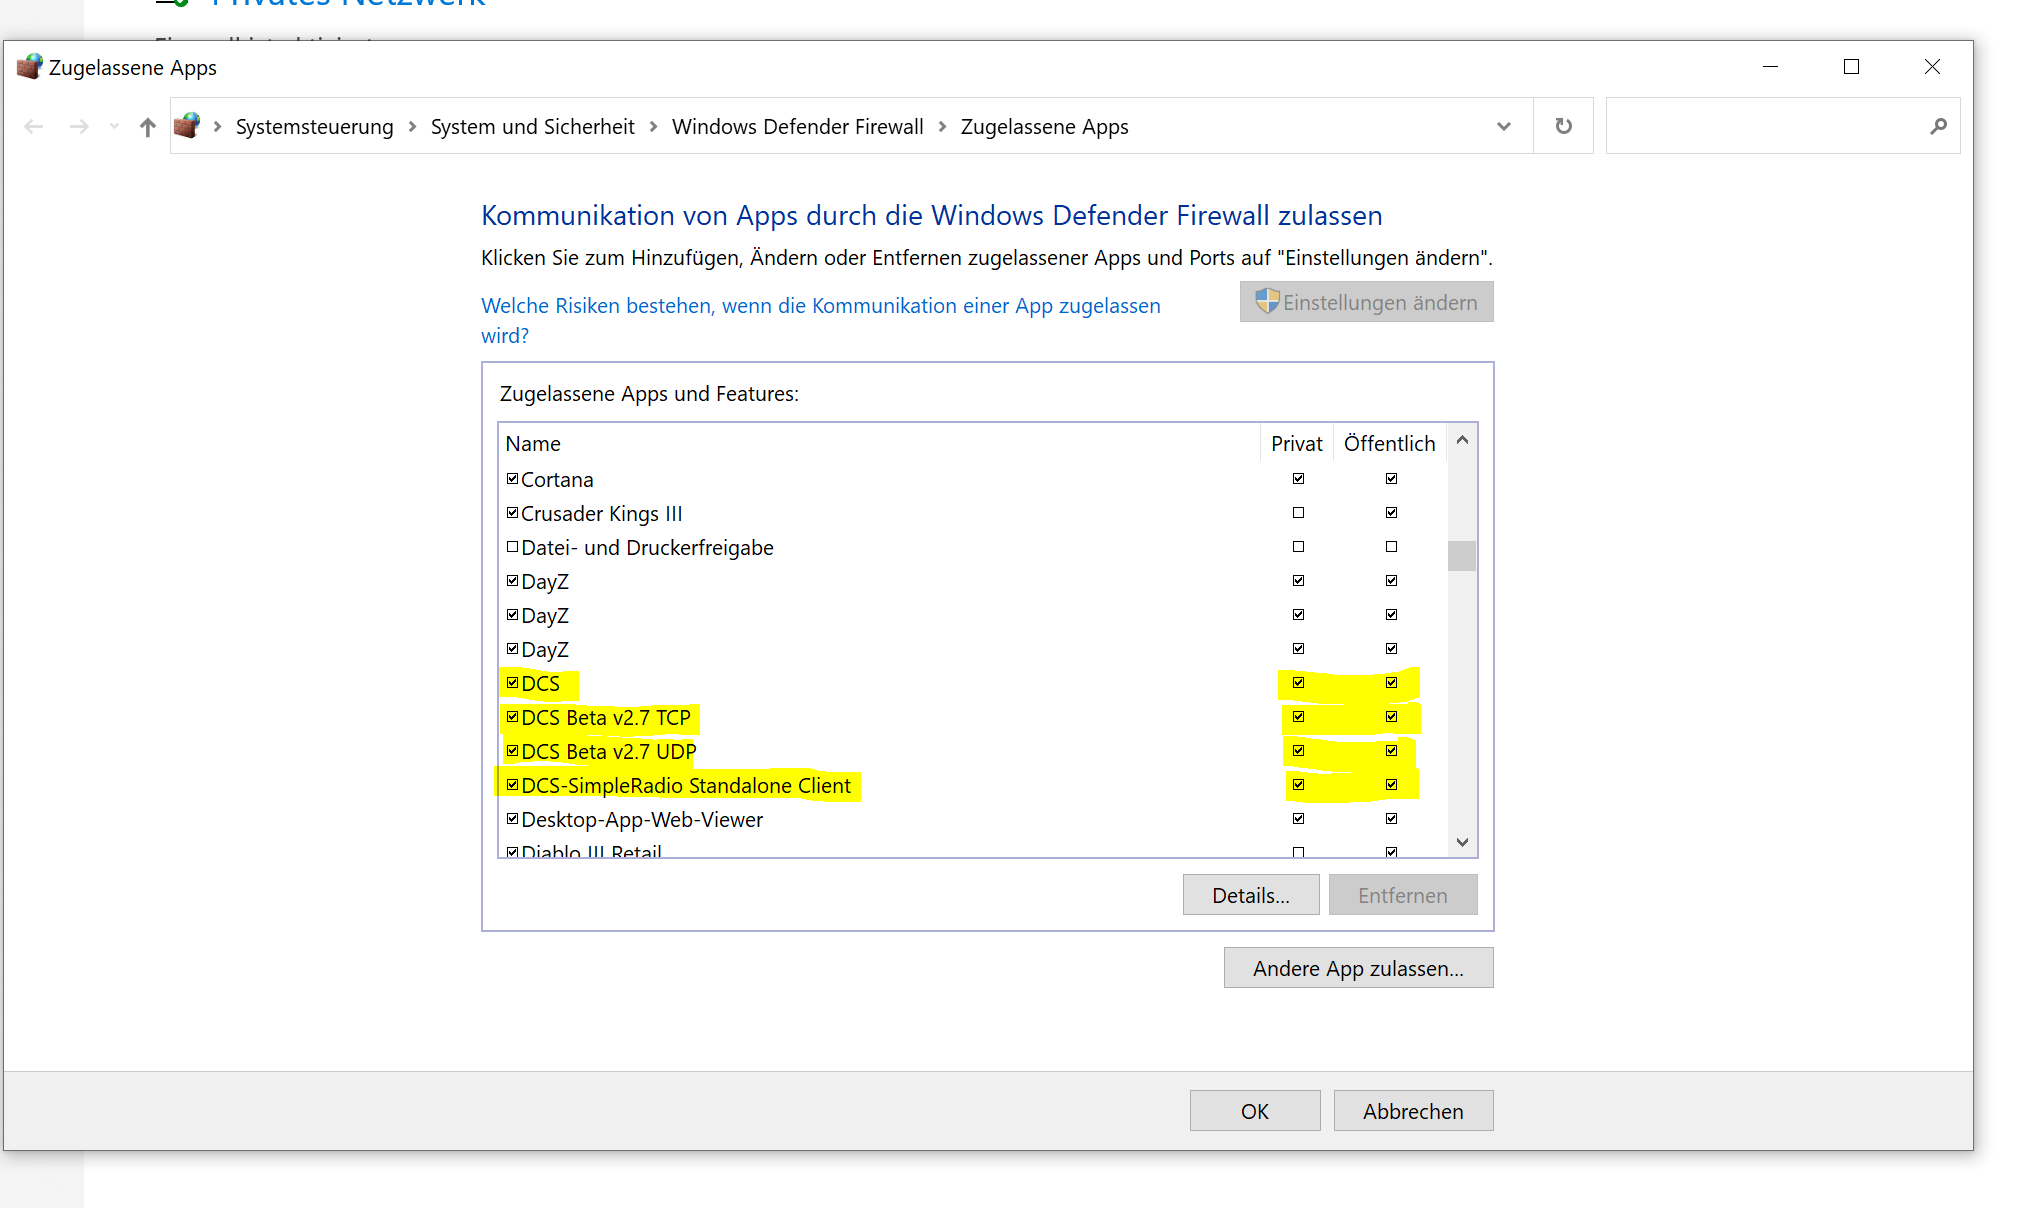This screenshot has height=1208, width=2025.
Task: Toggle Cortana Privat checkbox
Action: pos(1298,479)
